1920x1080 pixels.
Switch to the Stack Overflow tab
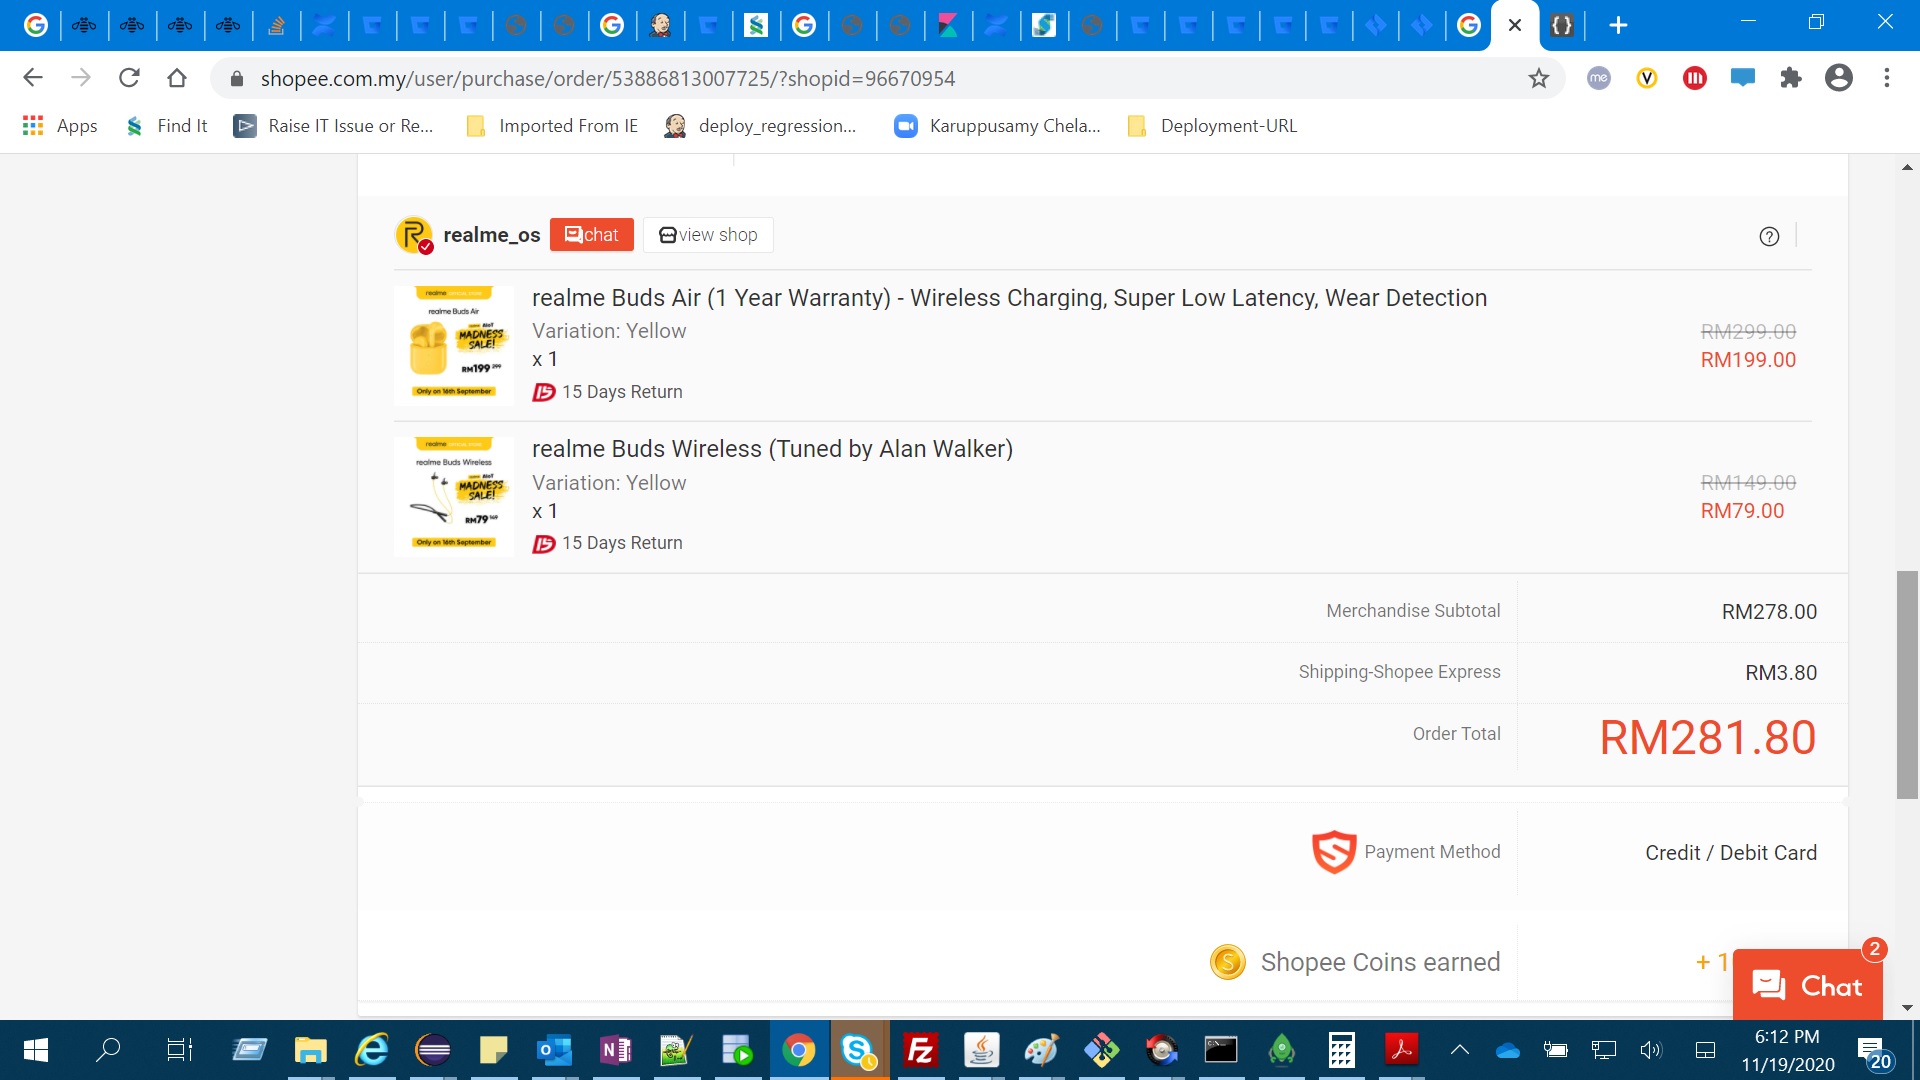pos(276,25)
